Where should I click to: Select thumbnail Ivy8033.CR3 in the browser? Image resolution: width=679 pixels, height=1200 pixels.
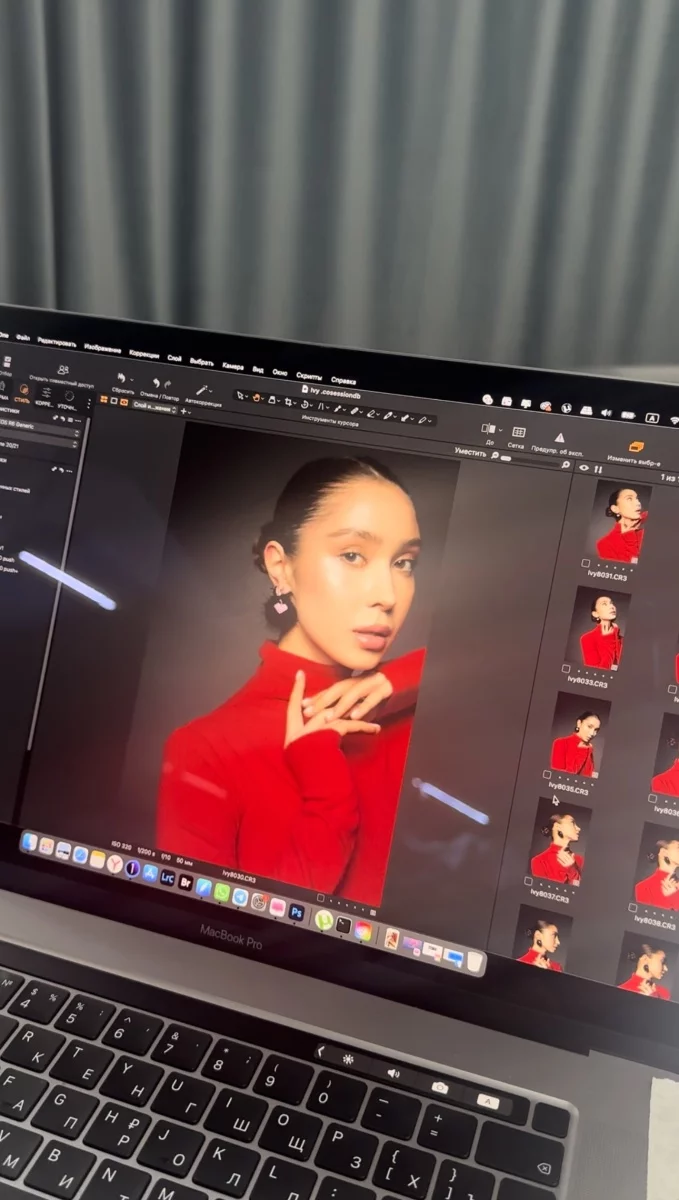pos(600,630)
